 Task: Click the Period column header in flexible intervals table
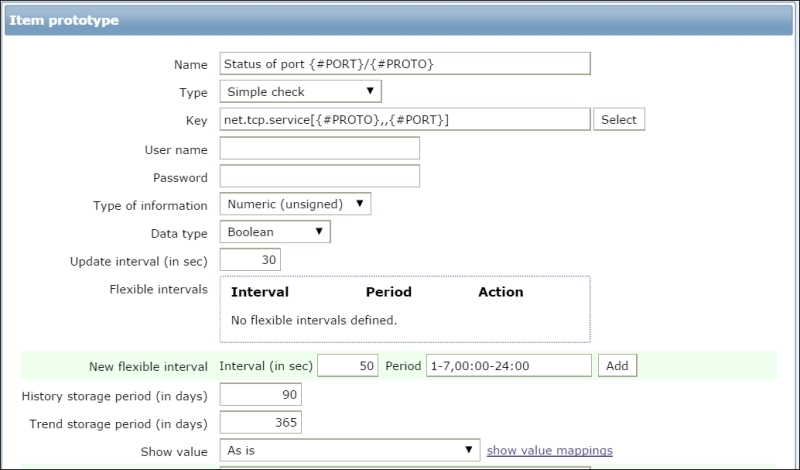click(x=388, y=292)
